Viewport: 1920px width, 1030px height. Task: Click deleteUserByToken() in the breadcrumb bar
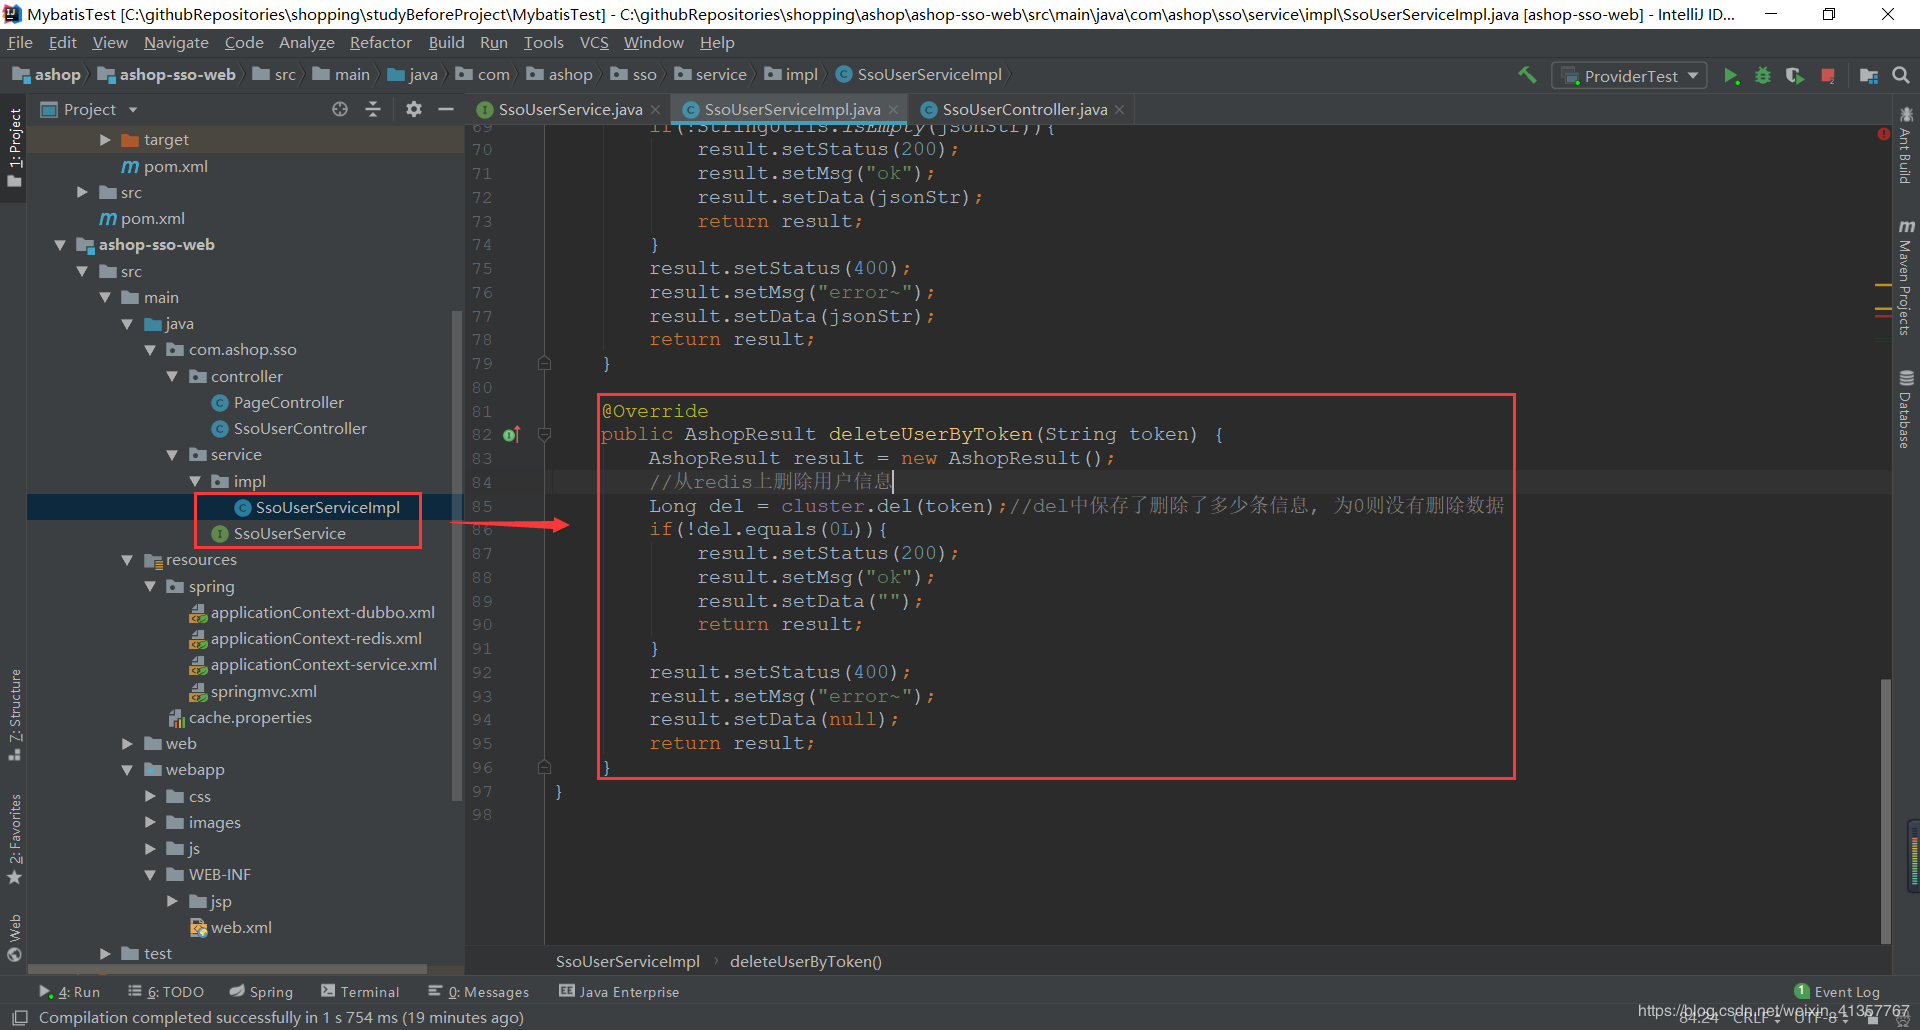click(805, 962)
